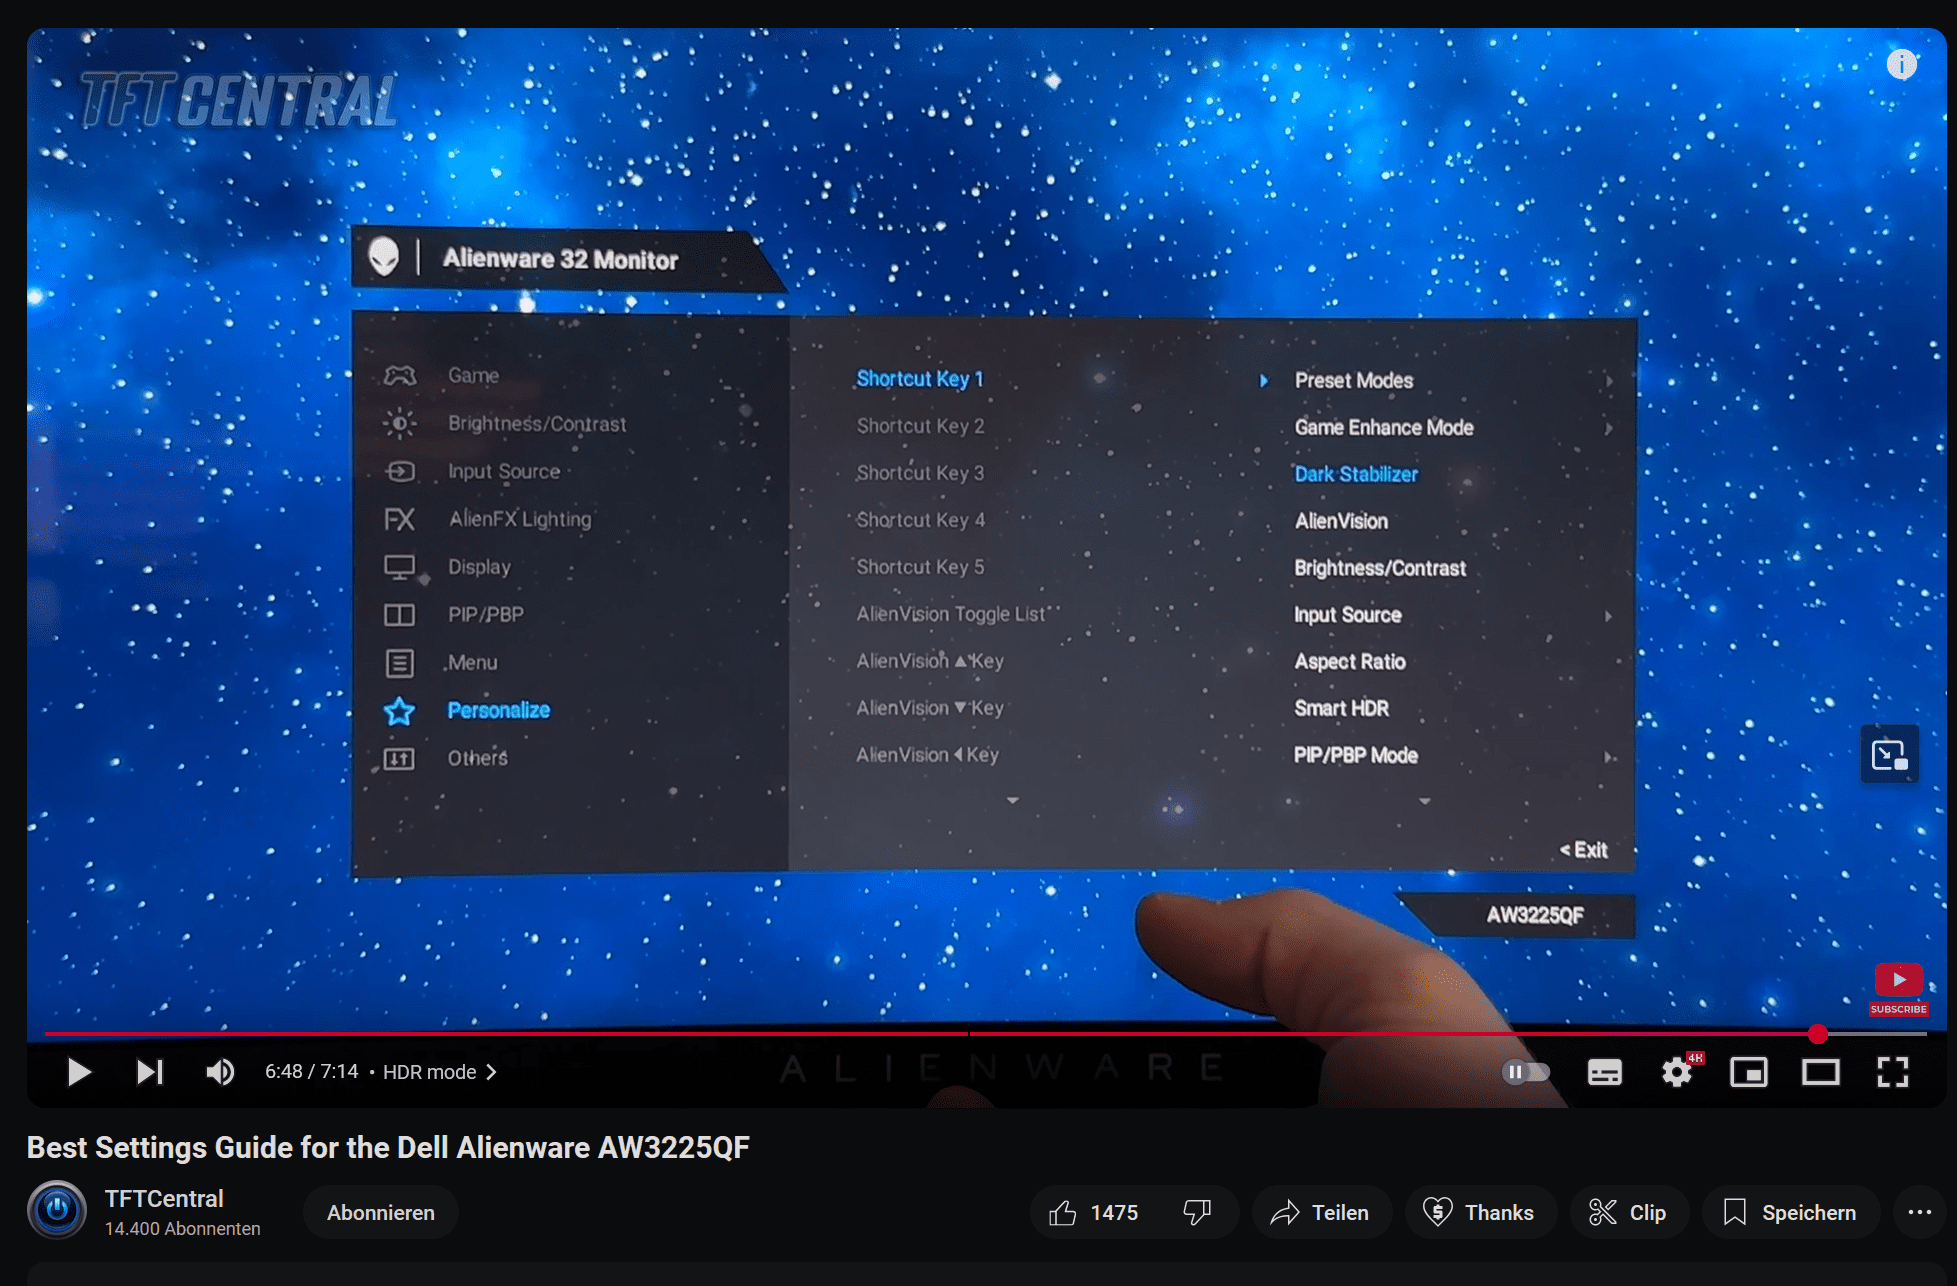Viewport: 1957px width, 1286px height.
Task: Select the Menu OSD entry
Action: pyautogui.click(x=472, y=662)
